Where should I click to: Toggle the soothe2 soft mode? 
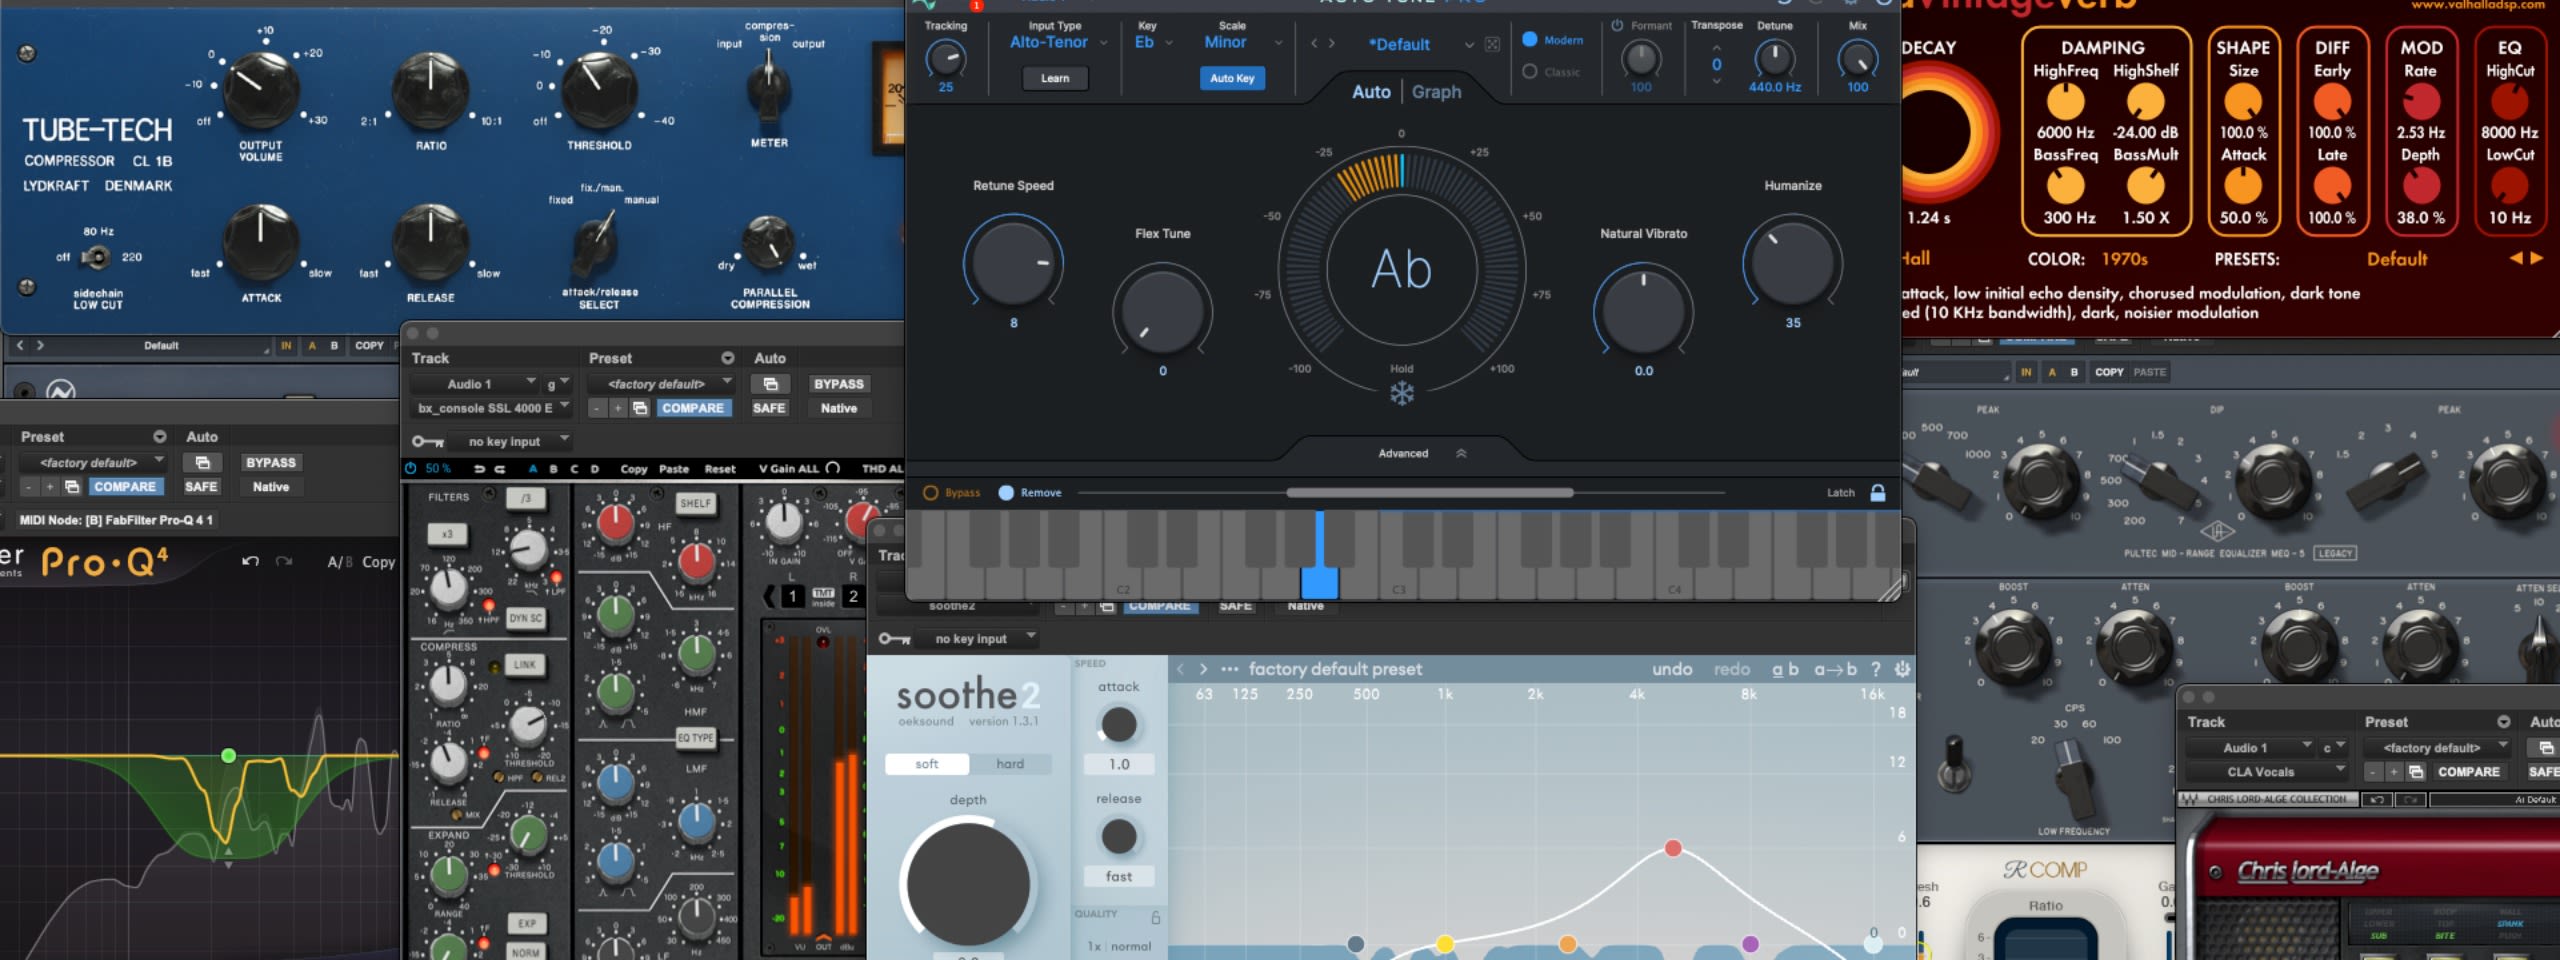pyautogui.click(x=927, y=764)
